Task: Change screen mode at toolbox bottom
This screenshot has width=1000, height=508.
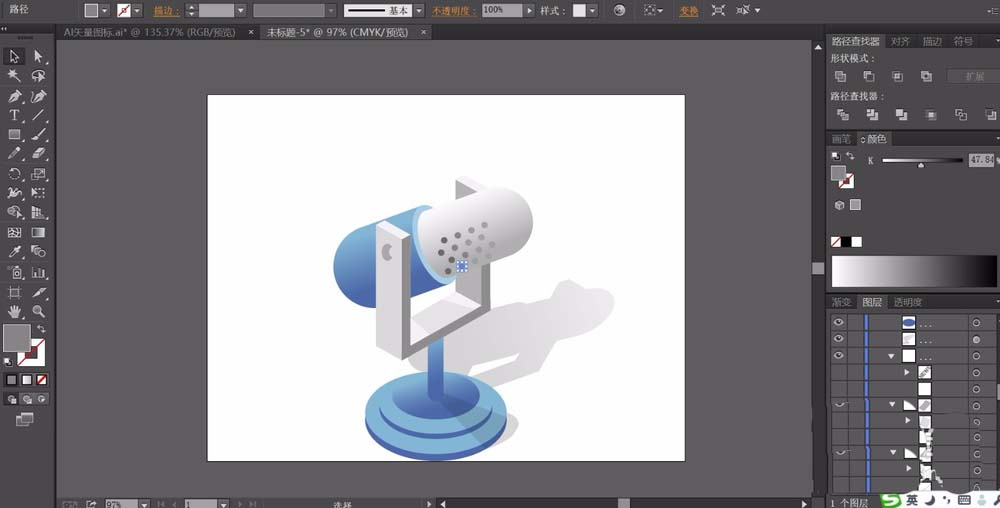Action: click(24, 419)
